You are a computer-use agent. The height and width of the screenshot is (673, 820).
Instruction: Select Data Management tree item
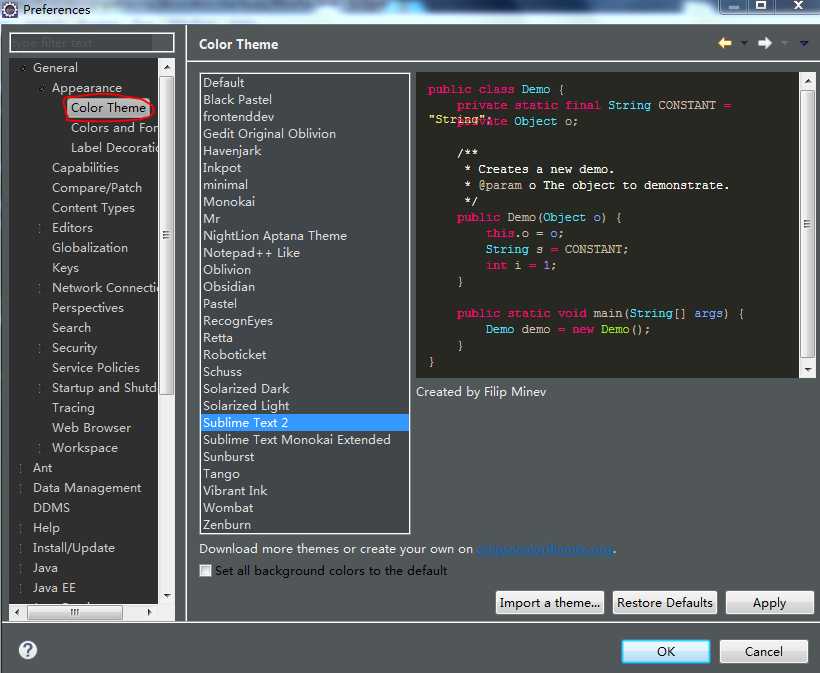(x=87, y=488)
